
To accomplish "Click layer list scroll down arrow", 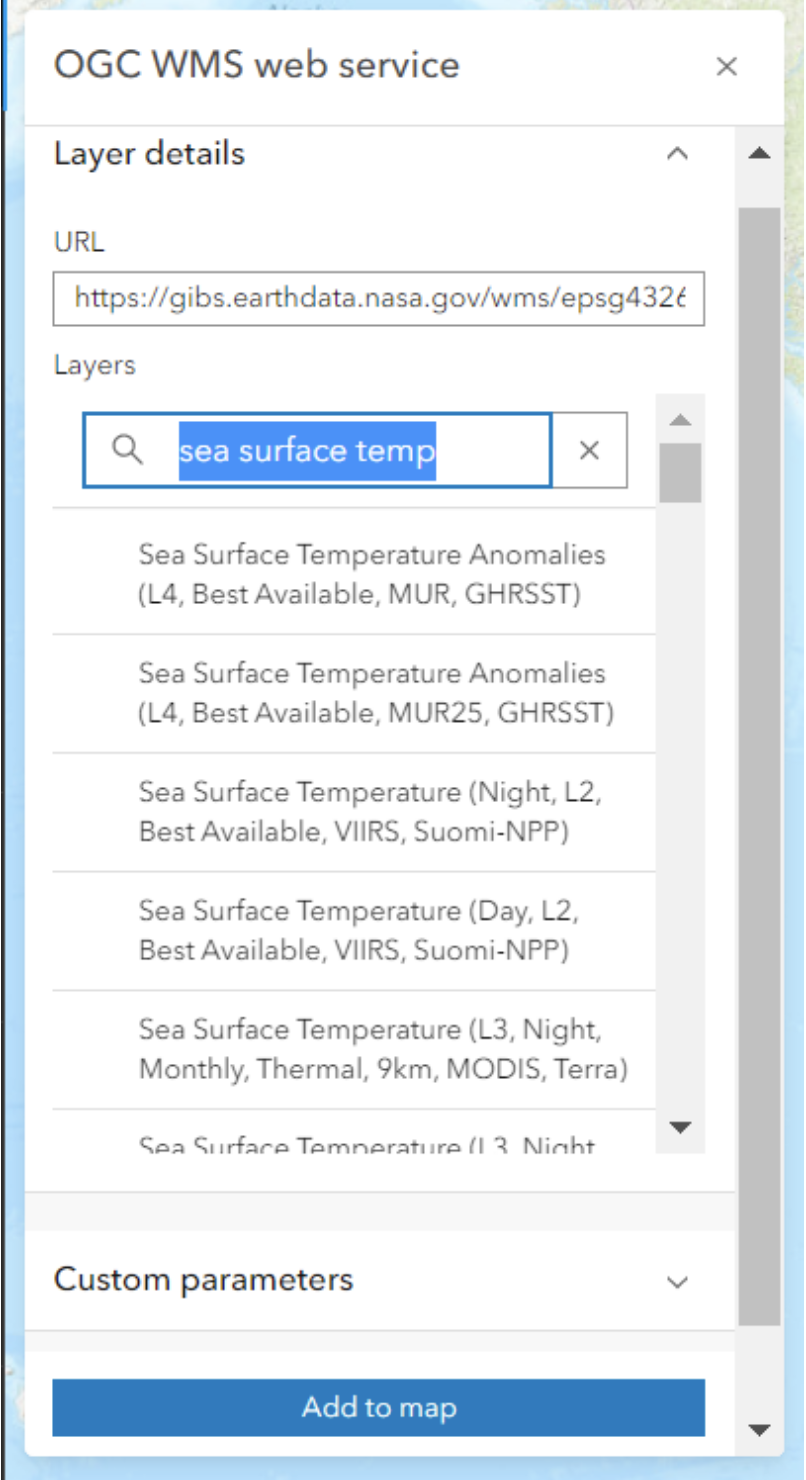I will click(680, 1128).
